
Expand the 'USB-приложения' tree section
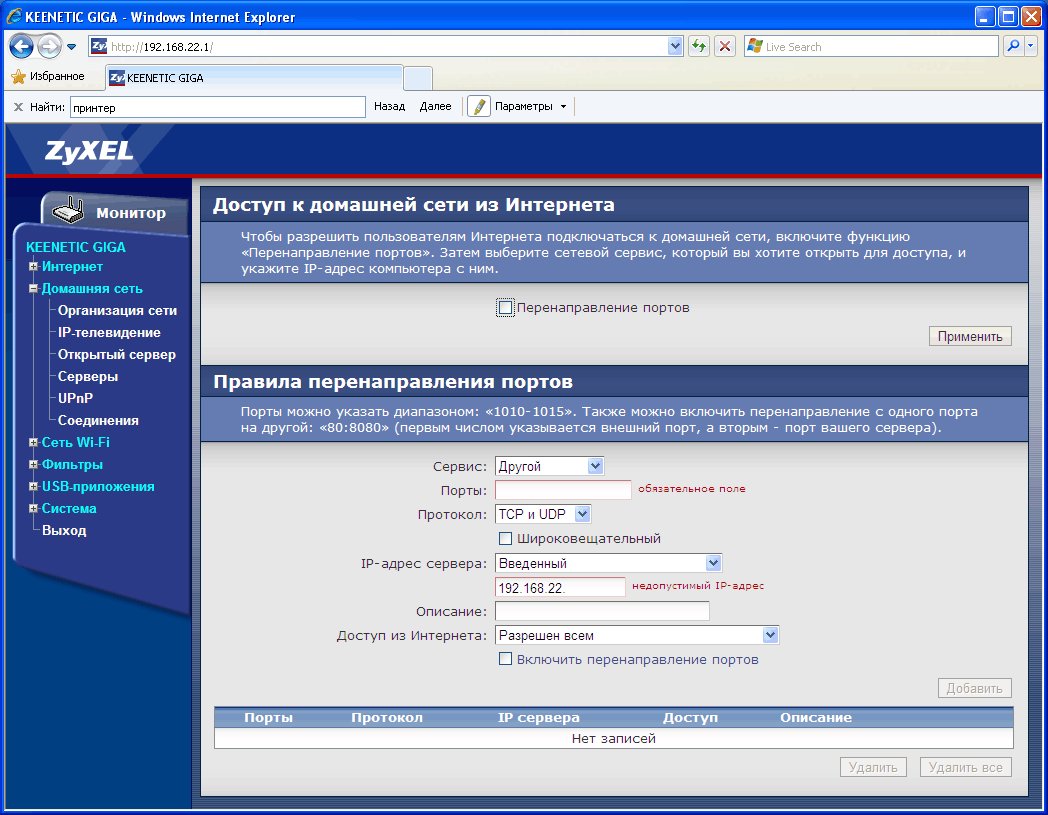click(x=33, y=486)
